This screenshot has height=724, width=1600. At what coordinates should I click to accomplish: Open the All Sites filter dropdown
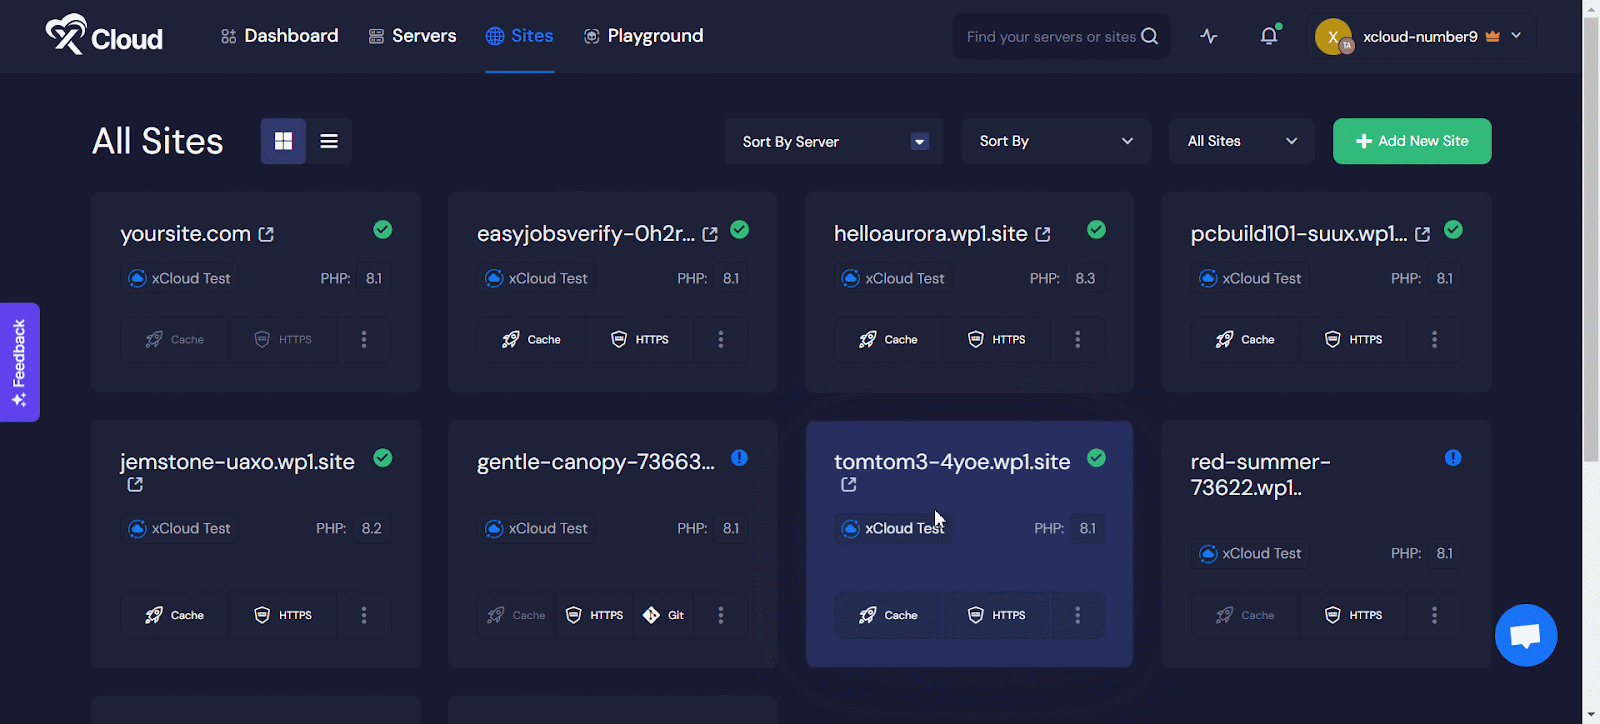(1241, 141)
